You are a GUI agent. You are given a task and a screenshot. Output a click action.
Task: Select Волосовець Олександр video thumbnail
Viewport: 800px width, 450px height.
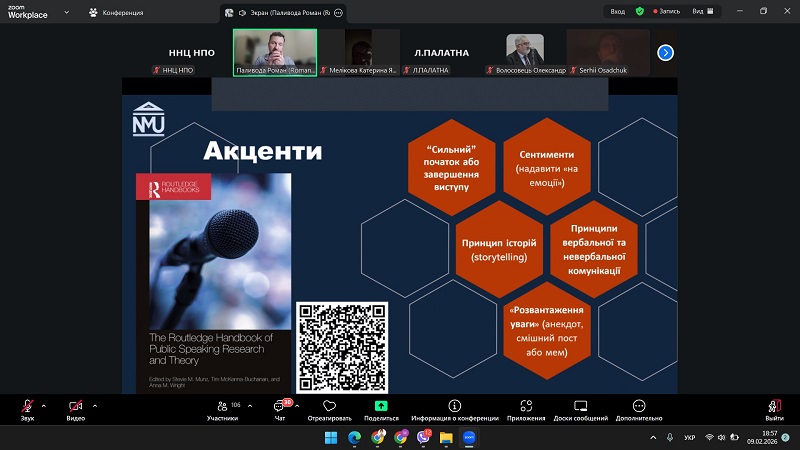525,52
